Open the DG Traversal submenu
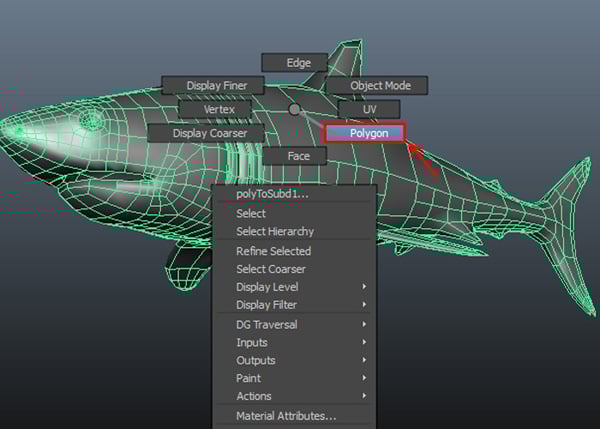Image resolution: width=600 pixels, height=429 pixels. (294, 325)
